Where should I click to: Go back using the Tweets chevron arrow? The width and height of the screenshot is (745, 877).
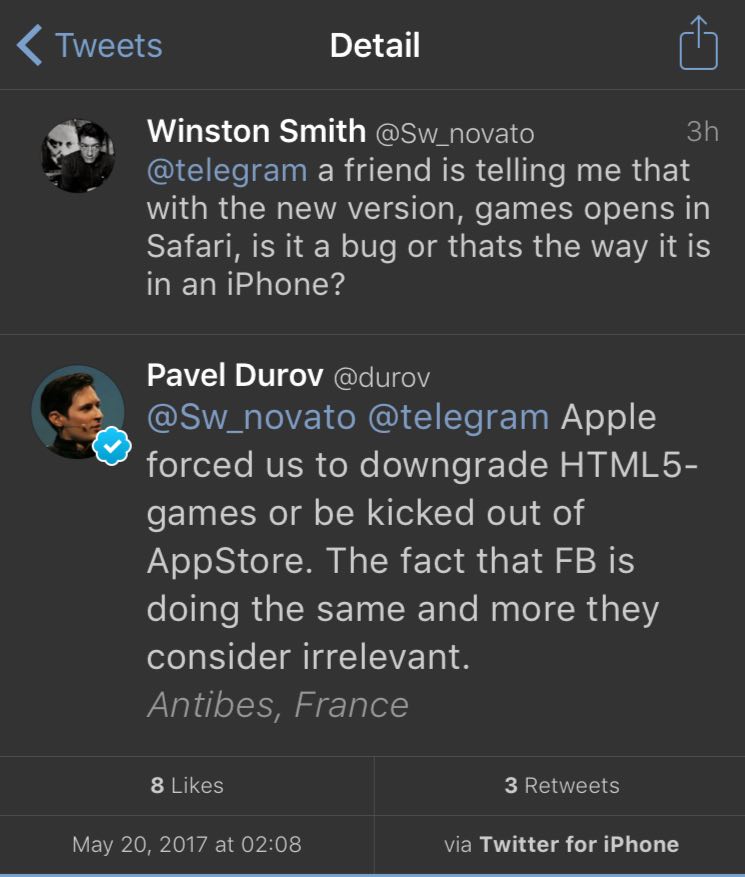(x=30, y=46)
